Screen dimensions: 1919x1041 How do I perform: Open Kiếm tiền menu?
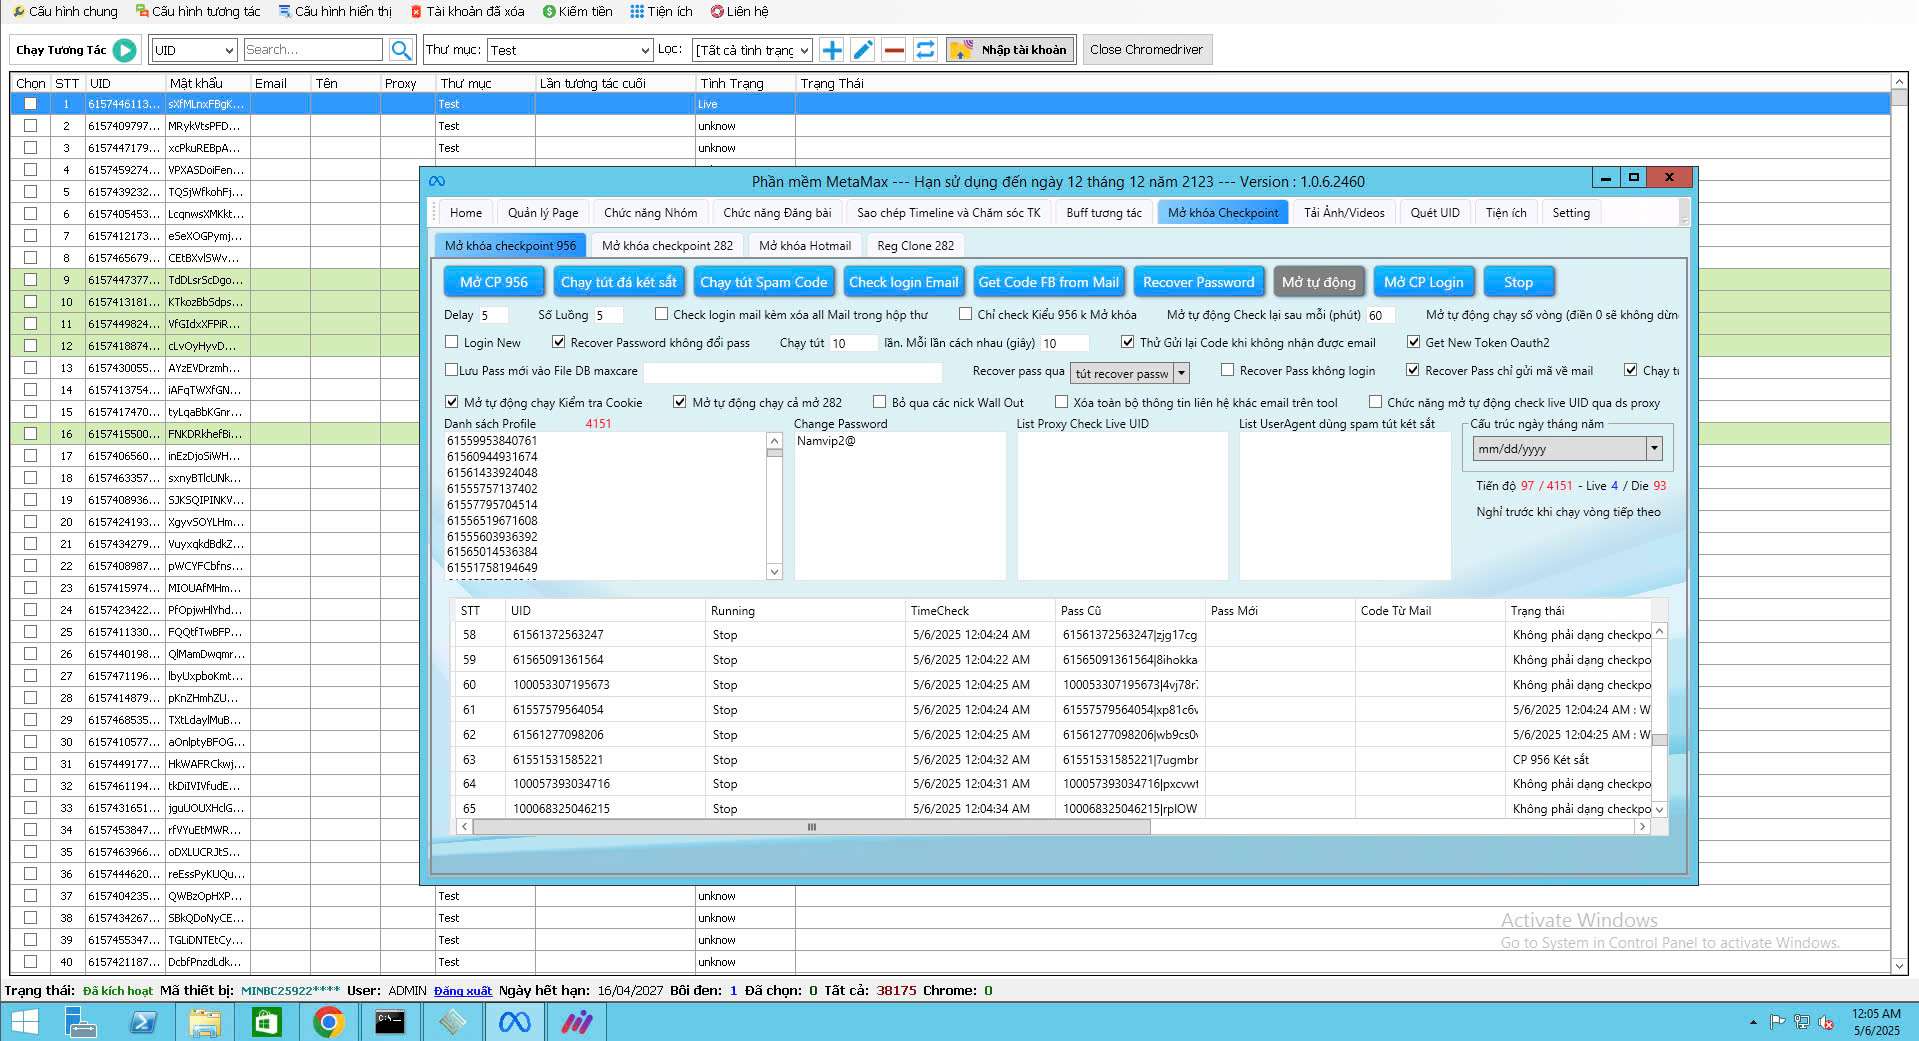(x=578, y=11)
